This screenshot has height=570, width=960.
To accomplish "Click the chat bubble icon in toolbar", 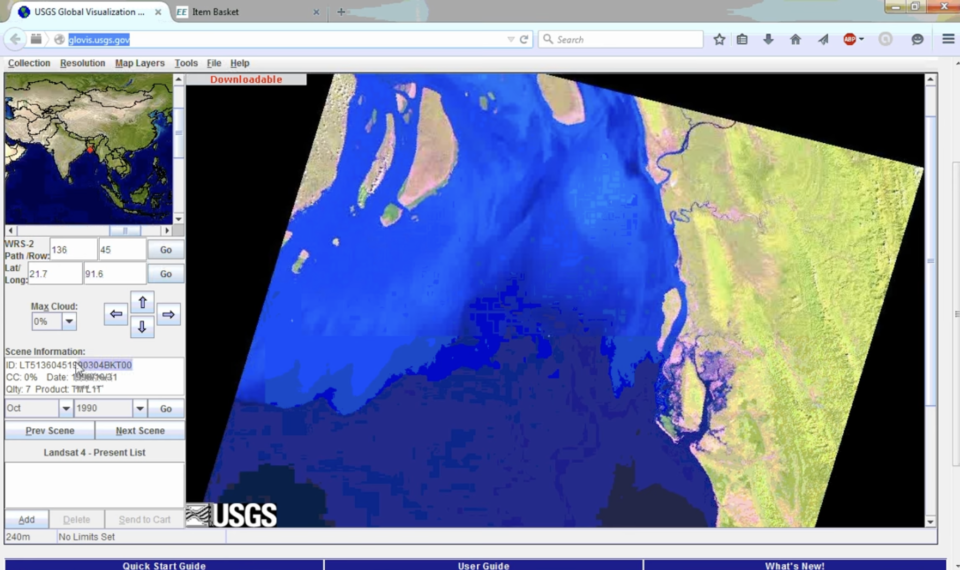I will [x=917, y=39].
